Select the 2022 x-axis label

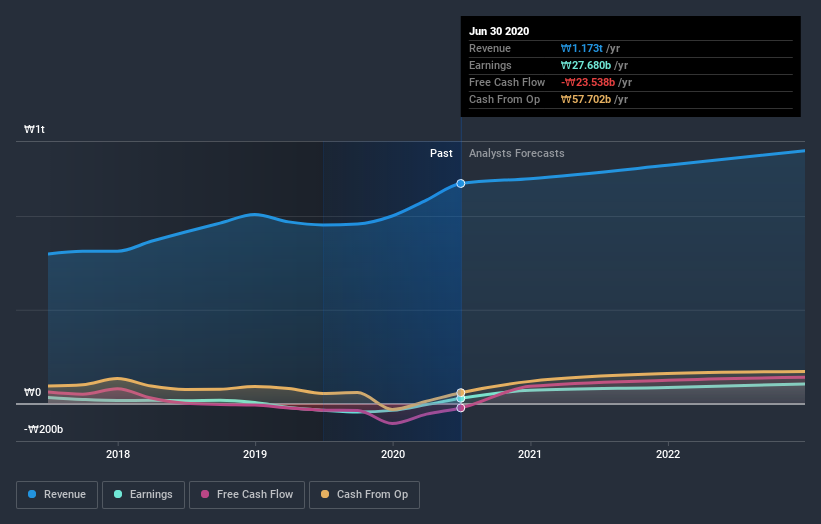click(x=668, y=454)
